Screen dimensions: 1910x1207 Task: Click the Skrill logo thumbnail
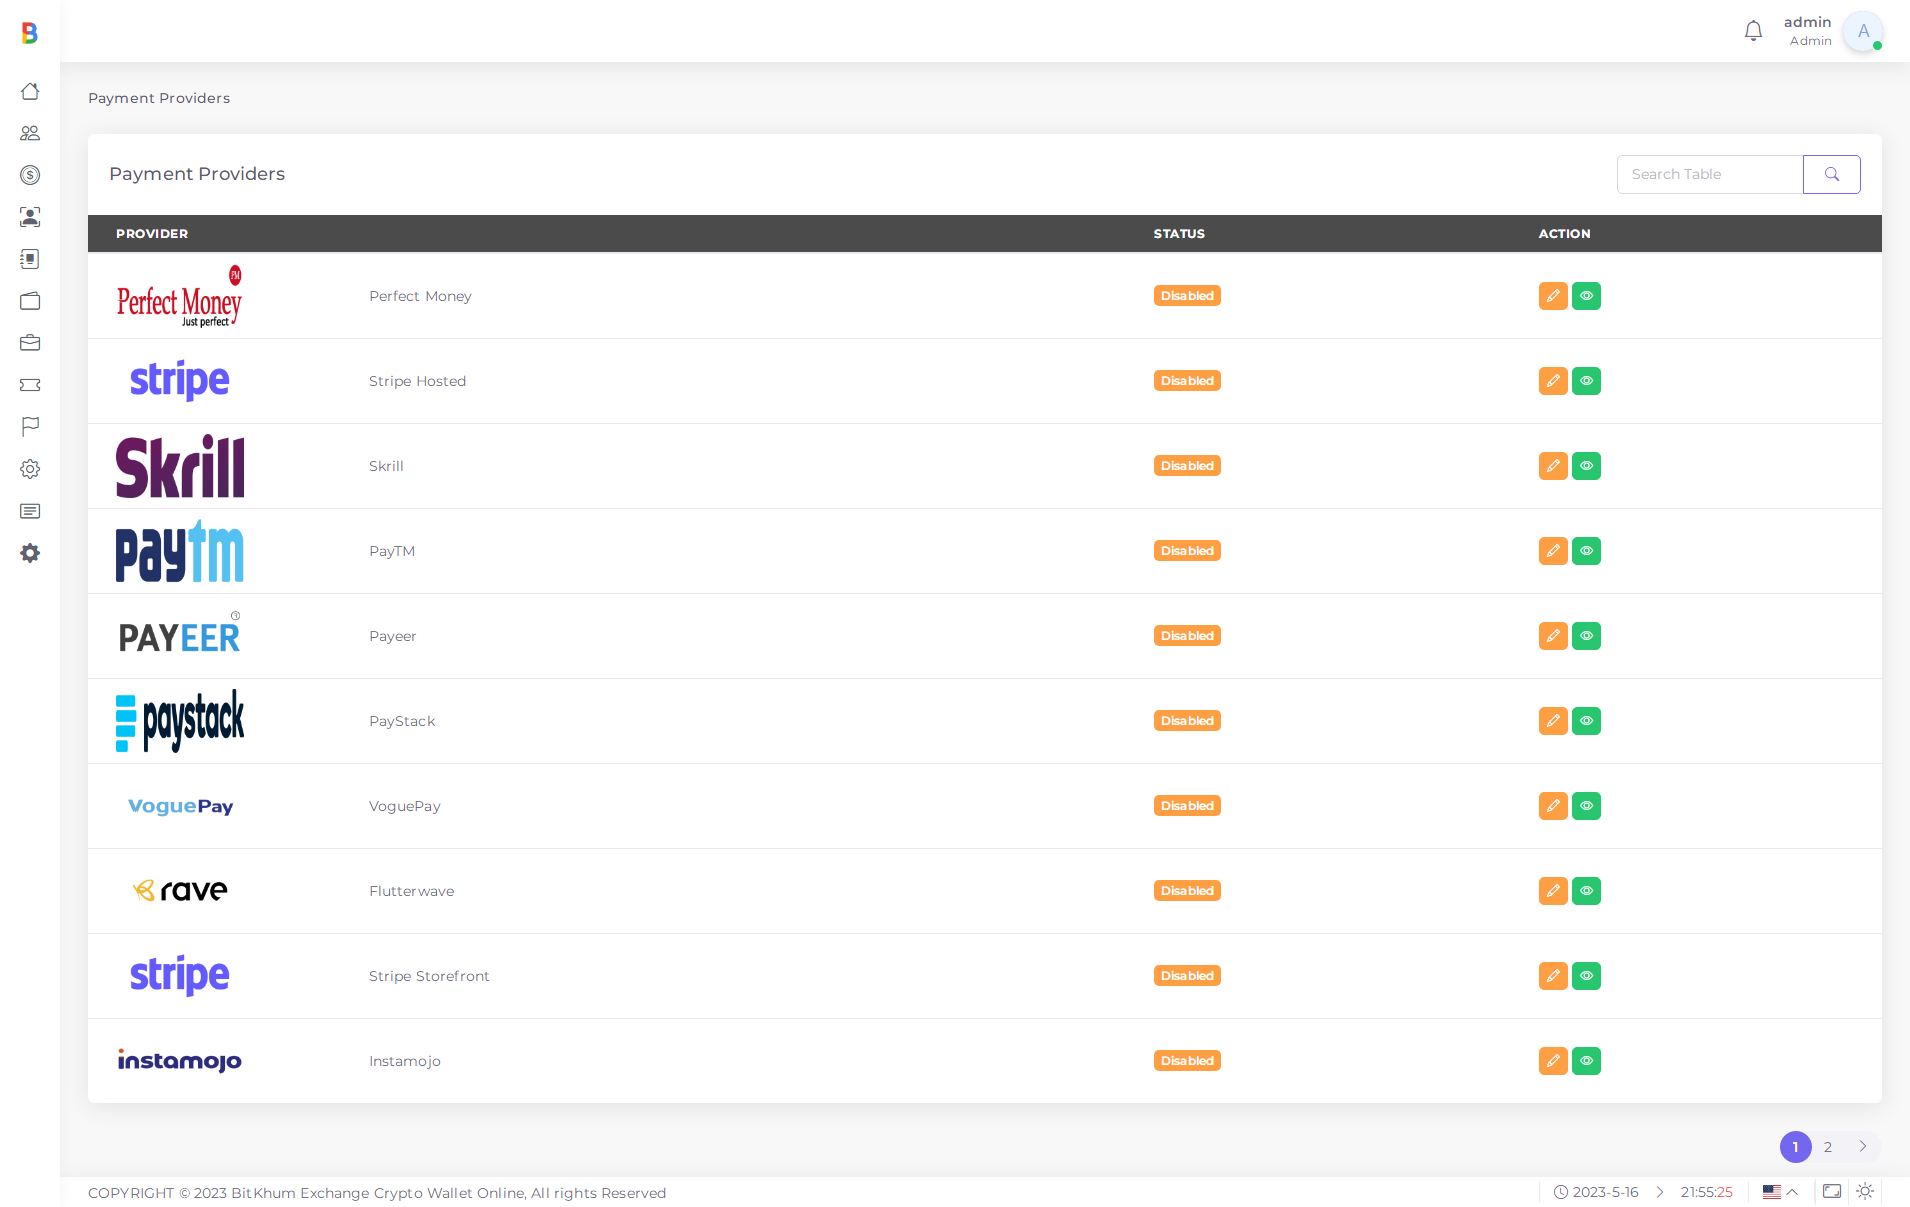180,466
